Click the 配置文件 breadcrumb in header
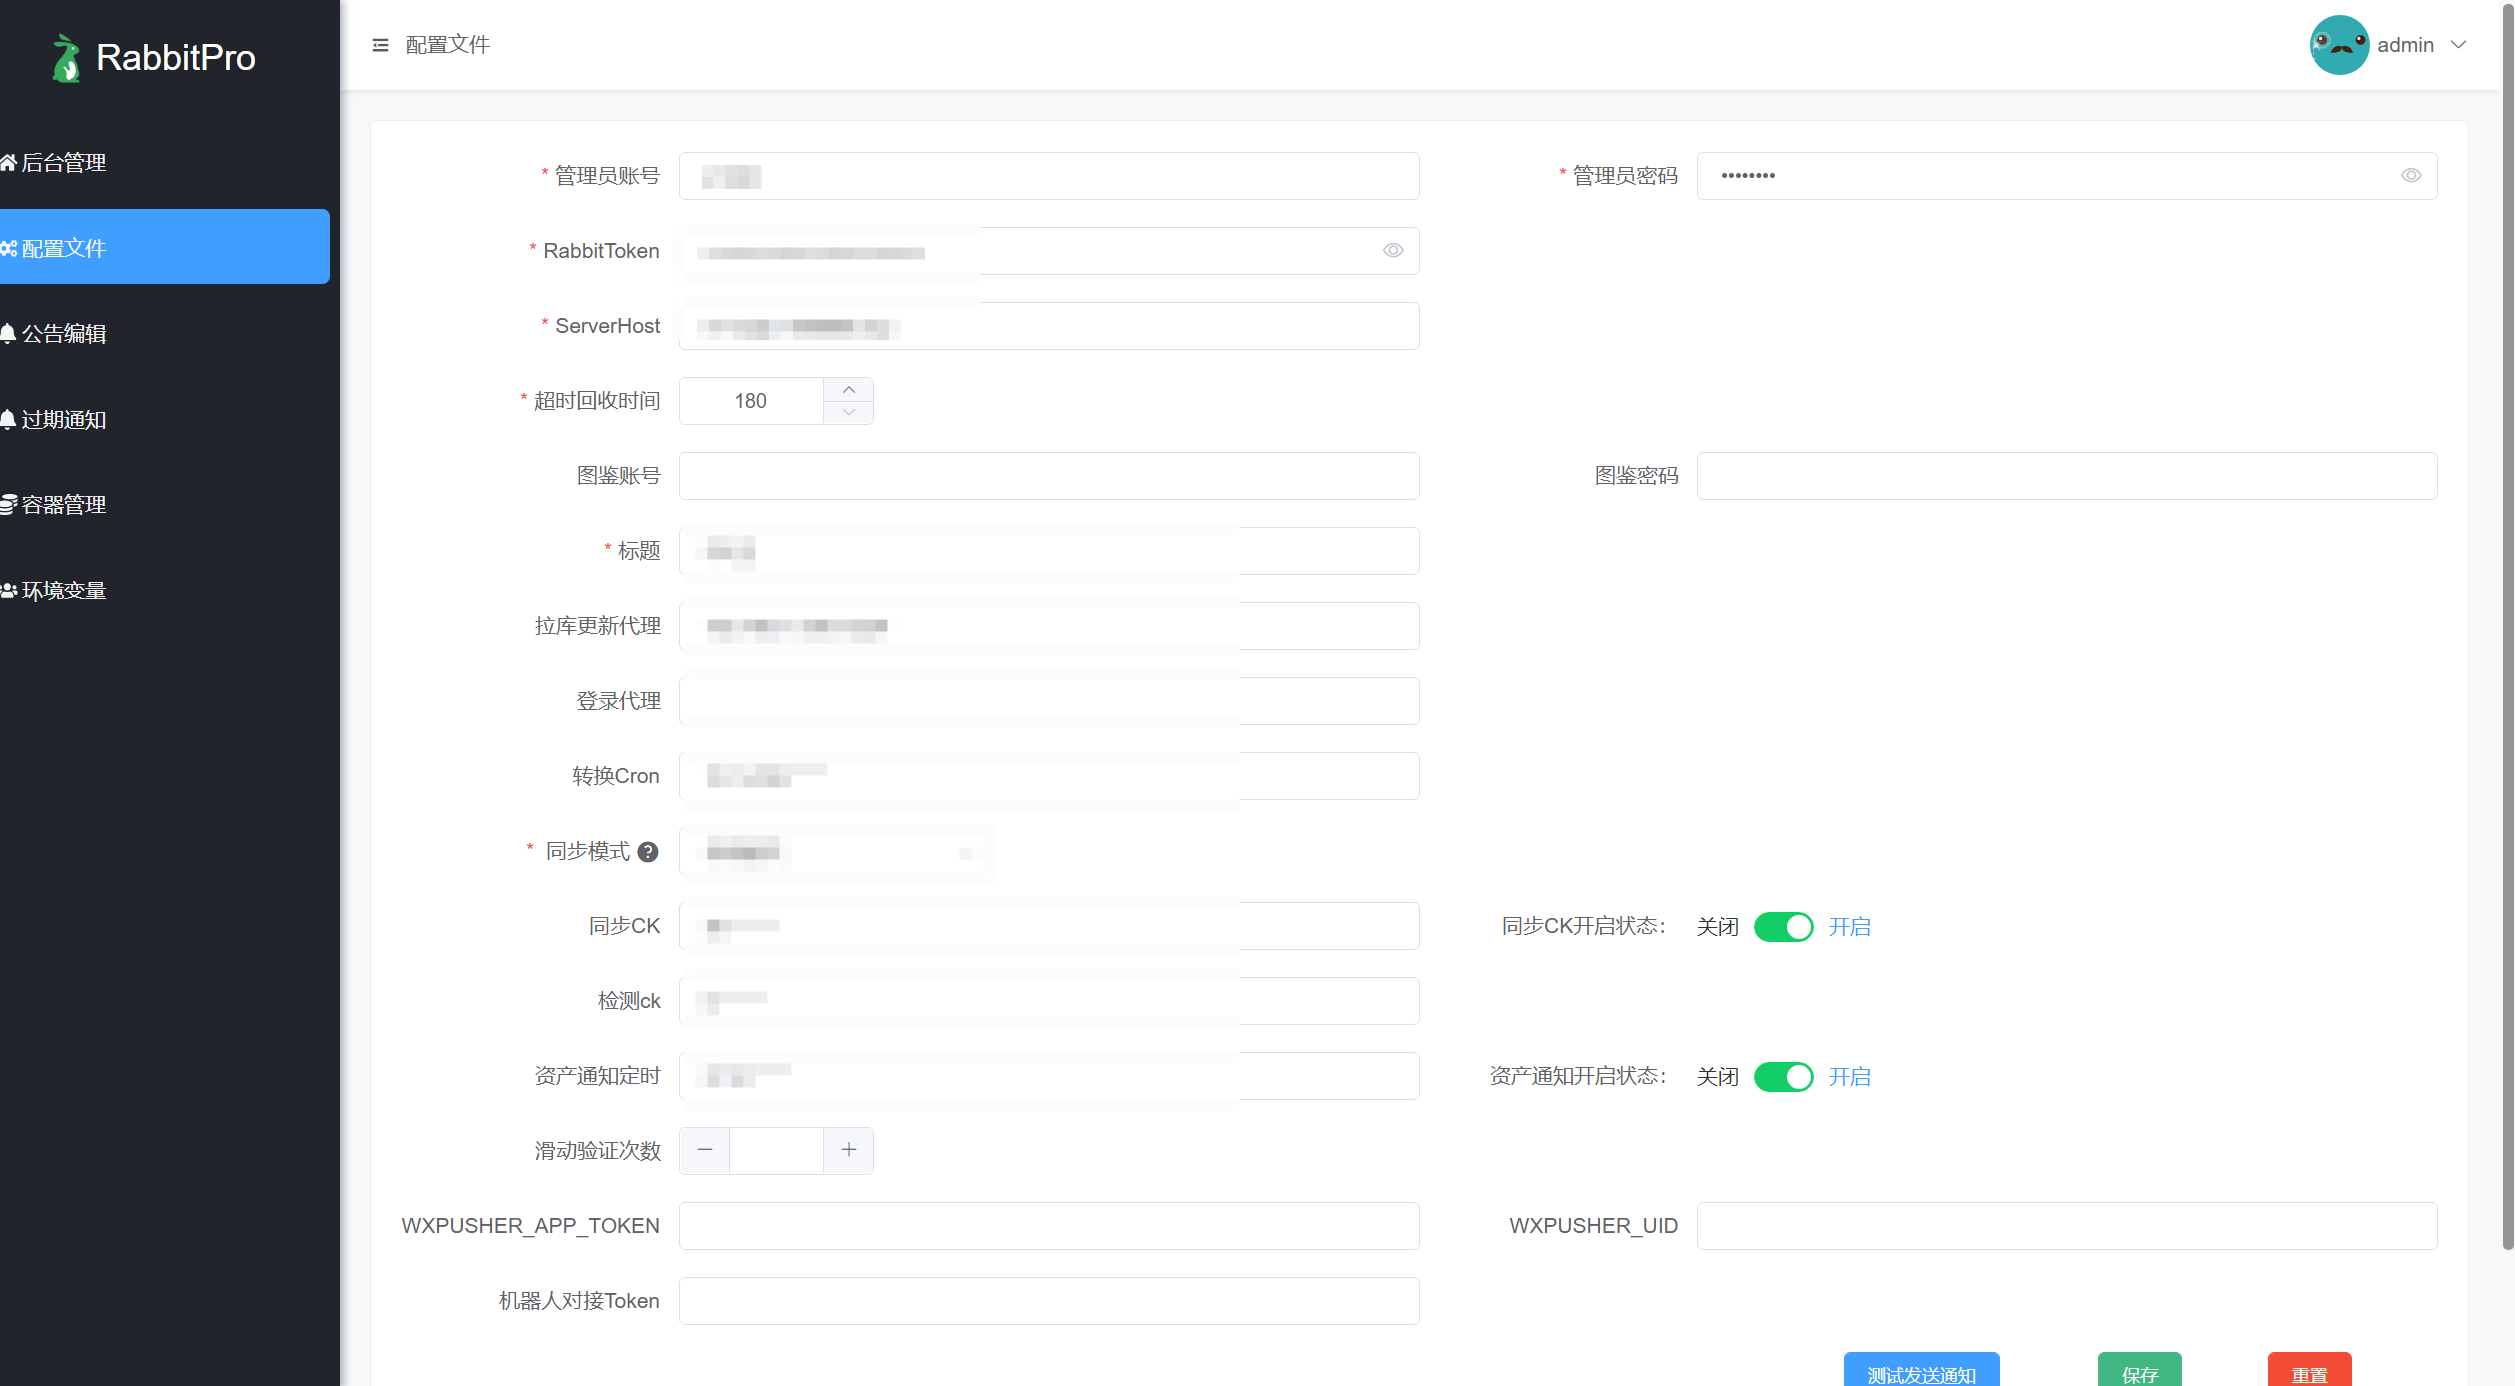This screenshot has width=2515, height=1386. click(x=448, y=45)
